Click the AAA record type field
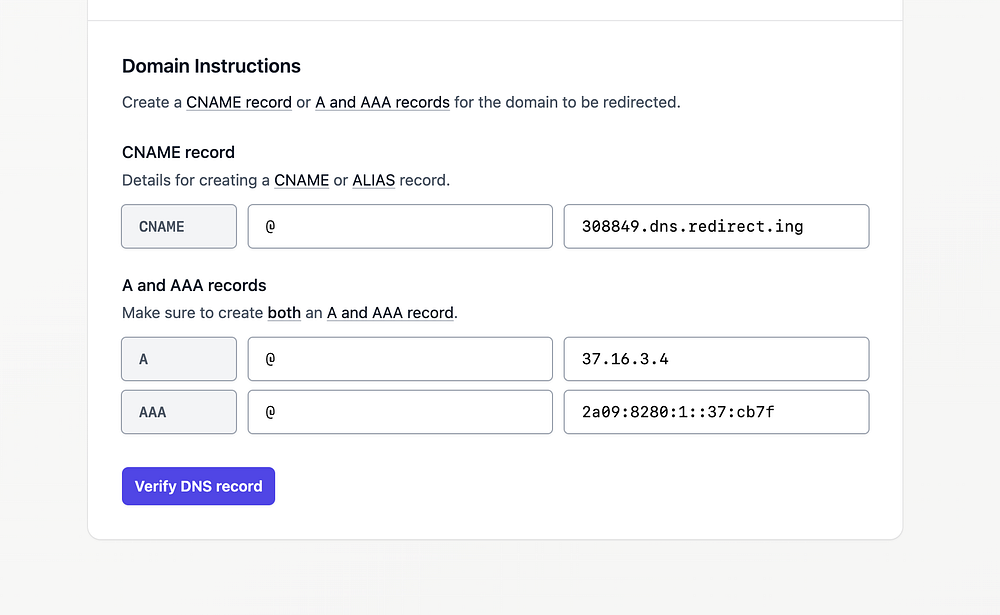The width and height of the screenshot is (1000, 615). 179,411
